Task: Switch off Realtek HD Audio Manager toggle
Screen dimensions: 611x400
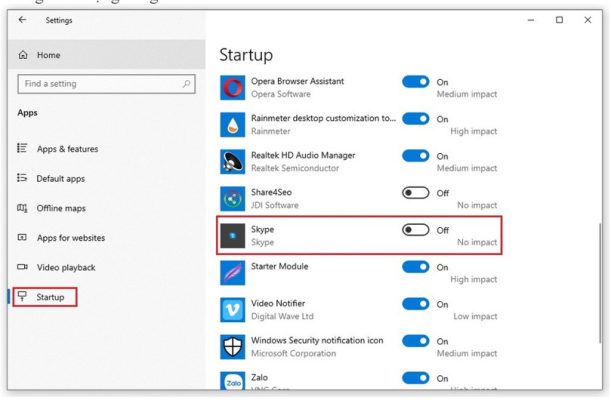Action: [416, 156]
